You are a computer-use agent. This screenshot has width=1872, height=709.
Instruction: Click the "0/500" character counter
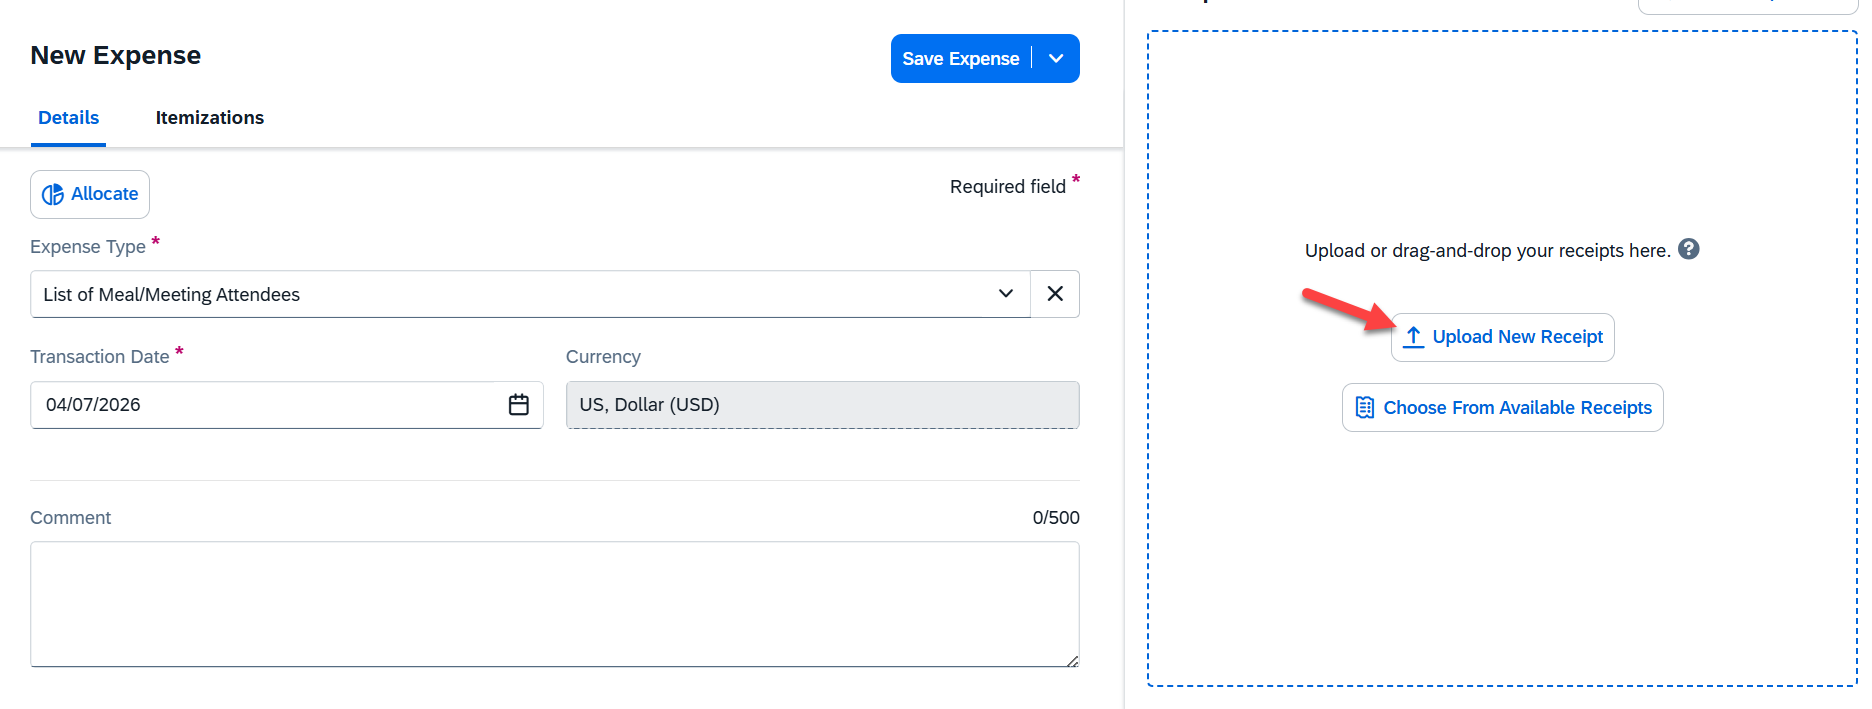click(x=1056, y=518)
